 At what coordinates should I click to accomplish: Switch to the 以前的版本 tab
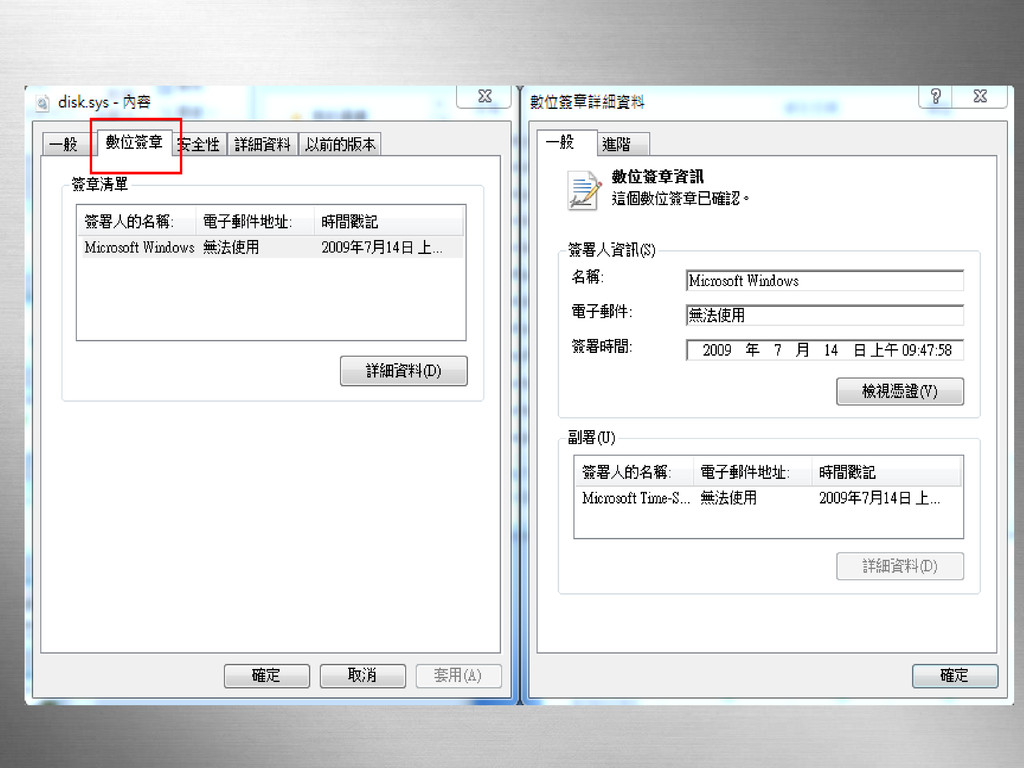tap(340, 144)
